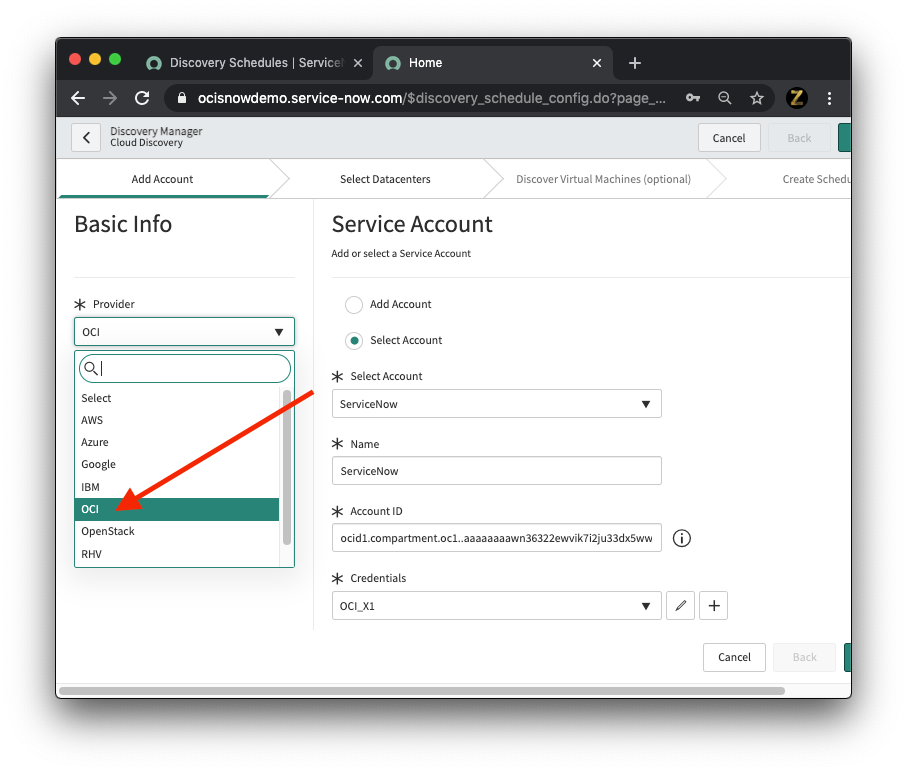Viewport: 907px width, 772px height.
Task: Click the top Cancel button
Action: [x=729, y=138]
